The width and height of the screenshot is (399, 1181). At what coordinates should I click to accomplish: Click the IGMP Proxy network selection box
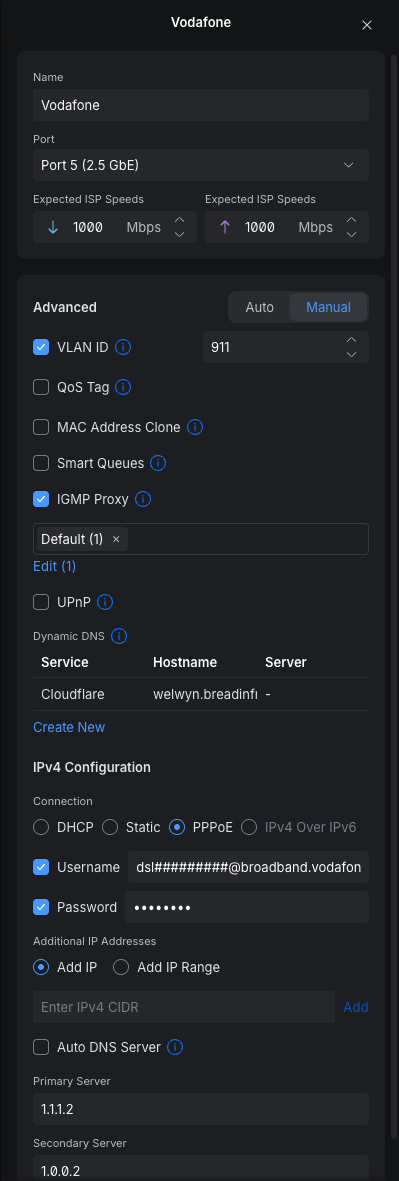[201, 539]
